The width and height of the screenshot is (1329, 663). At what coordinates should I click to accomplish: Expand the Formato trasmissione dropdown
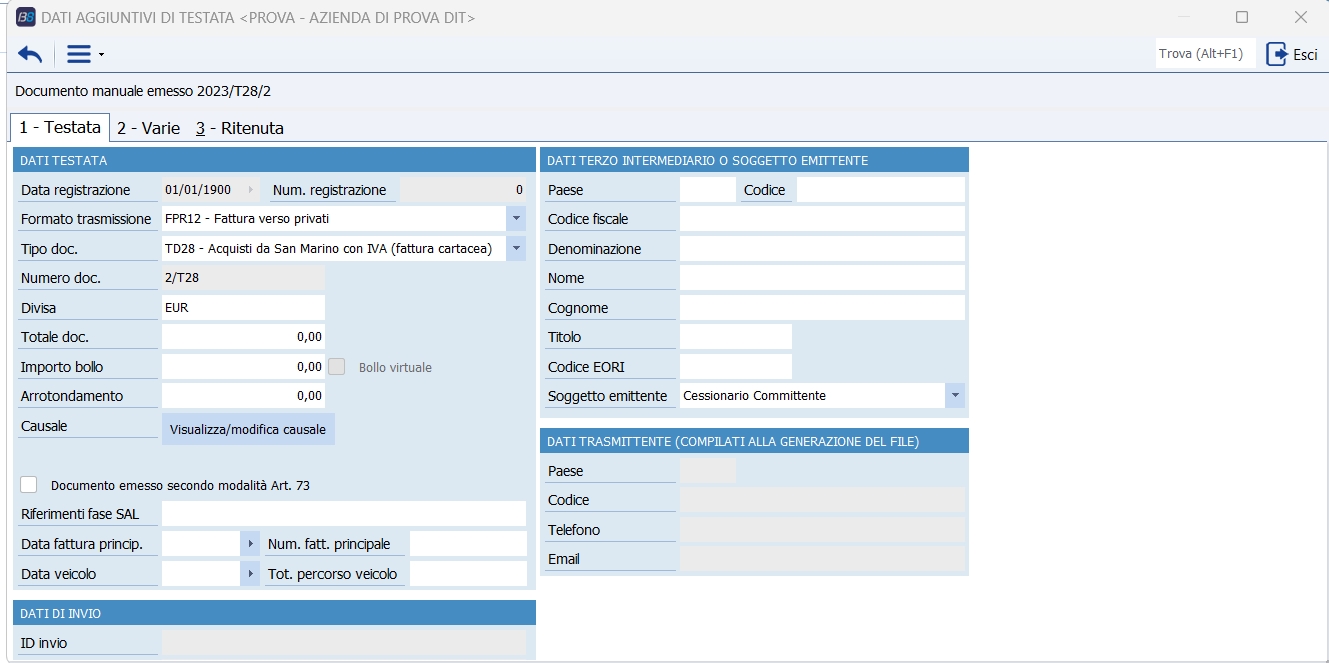coord(516,219)
